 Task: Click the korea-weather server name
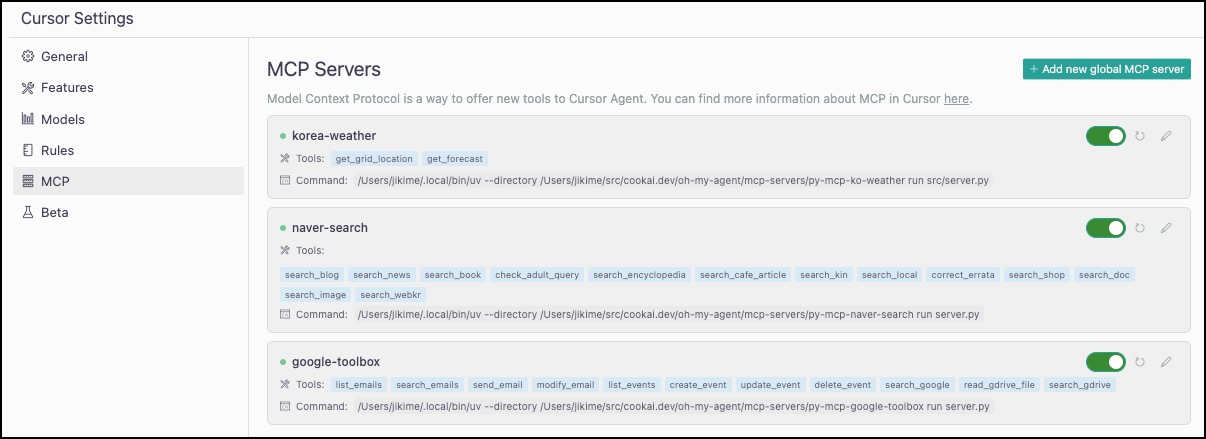334,135
